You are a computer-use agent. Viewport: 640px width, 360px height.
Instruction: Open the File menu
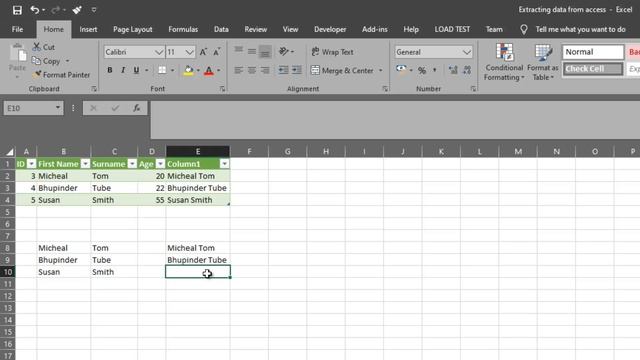click(17, 29)
